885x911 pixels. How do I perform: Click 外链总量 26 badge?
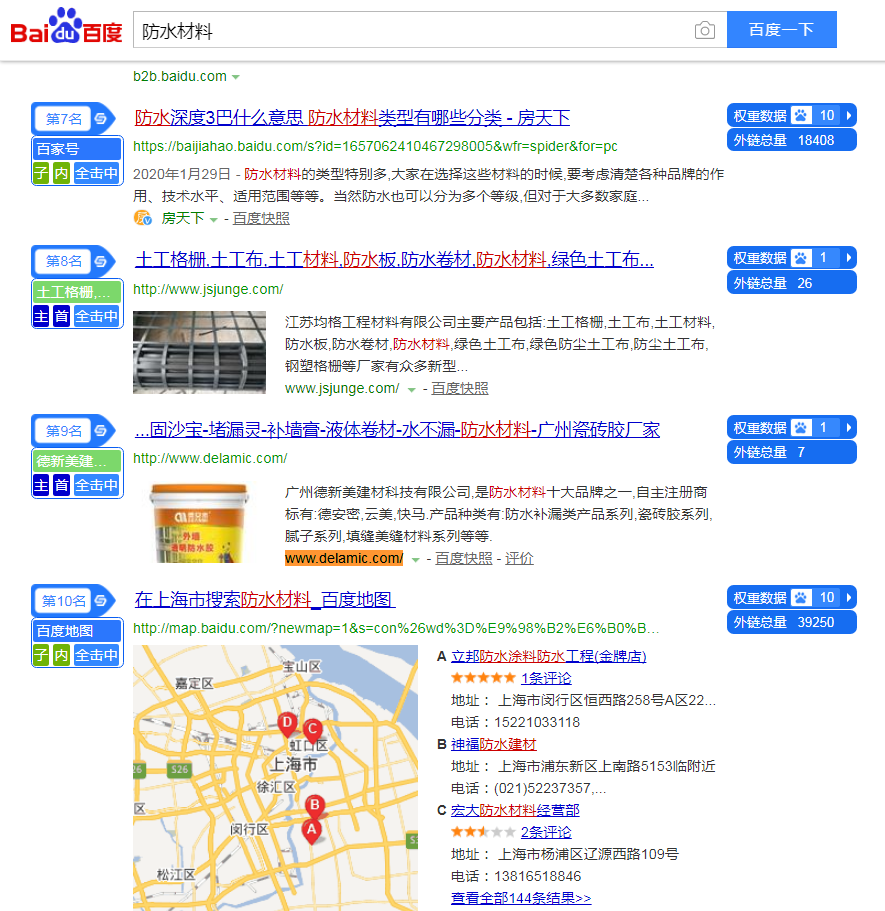[791, 283]
